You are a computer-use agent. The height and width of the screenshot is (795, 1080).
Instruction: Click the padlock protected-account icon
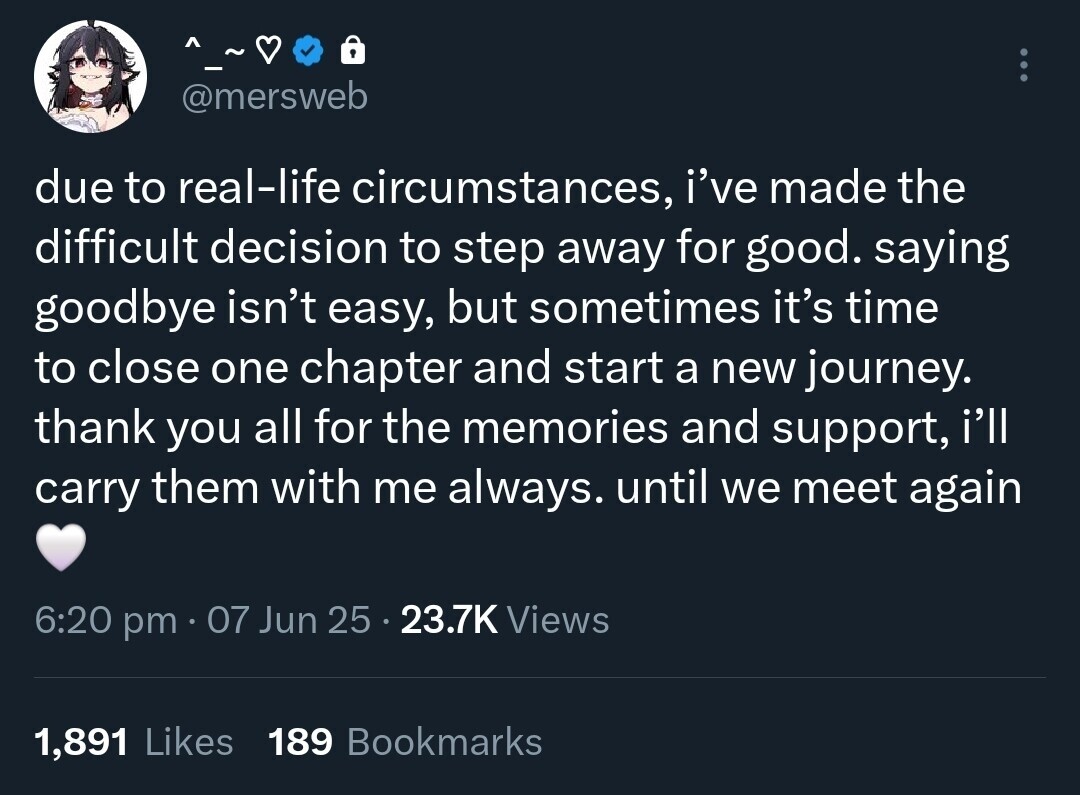(x=353, y=52)
